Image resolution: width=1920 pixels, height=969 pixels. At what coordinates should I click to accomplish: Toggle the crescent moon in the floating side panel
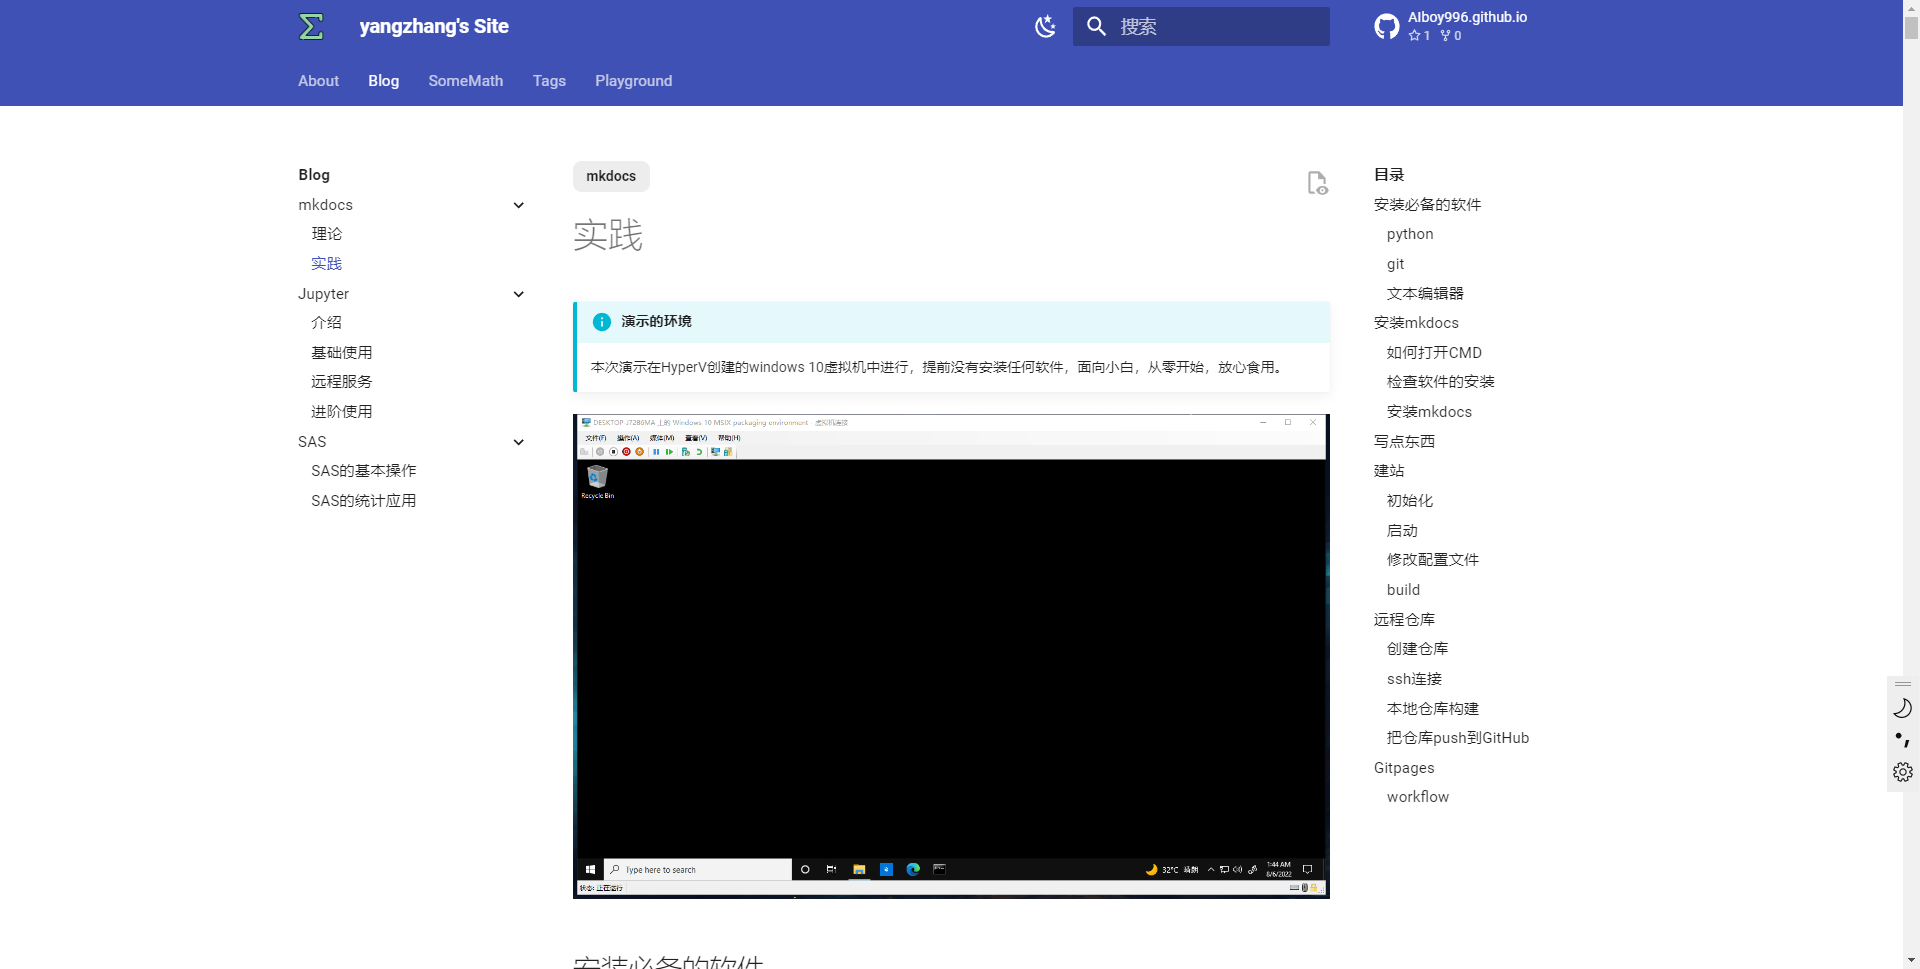1902,708
